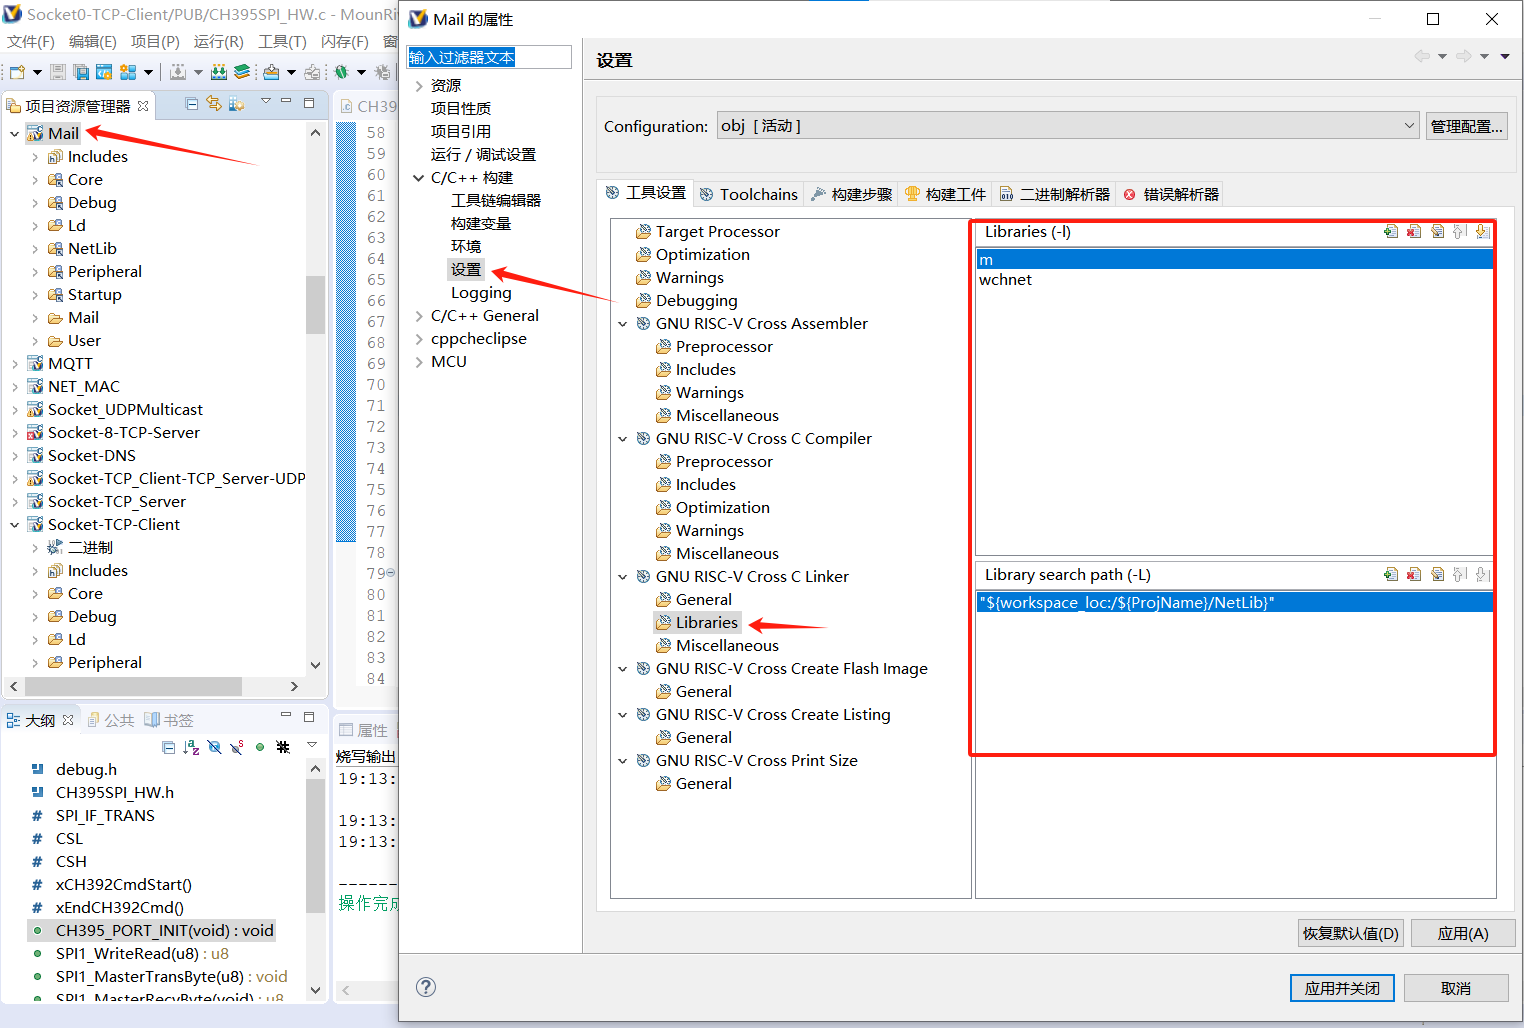
Task: Click the project-filter icon with gear in explorer
Action: point(236,104)
